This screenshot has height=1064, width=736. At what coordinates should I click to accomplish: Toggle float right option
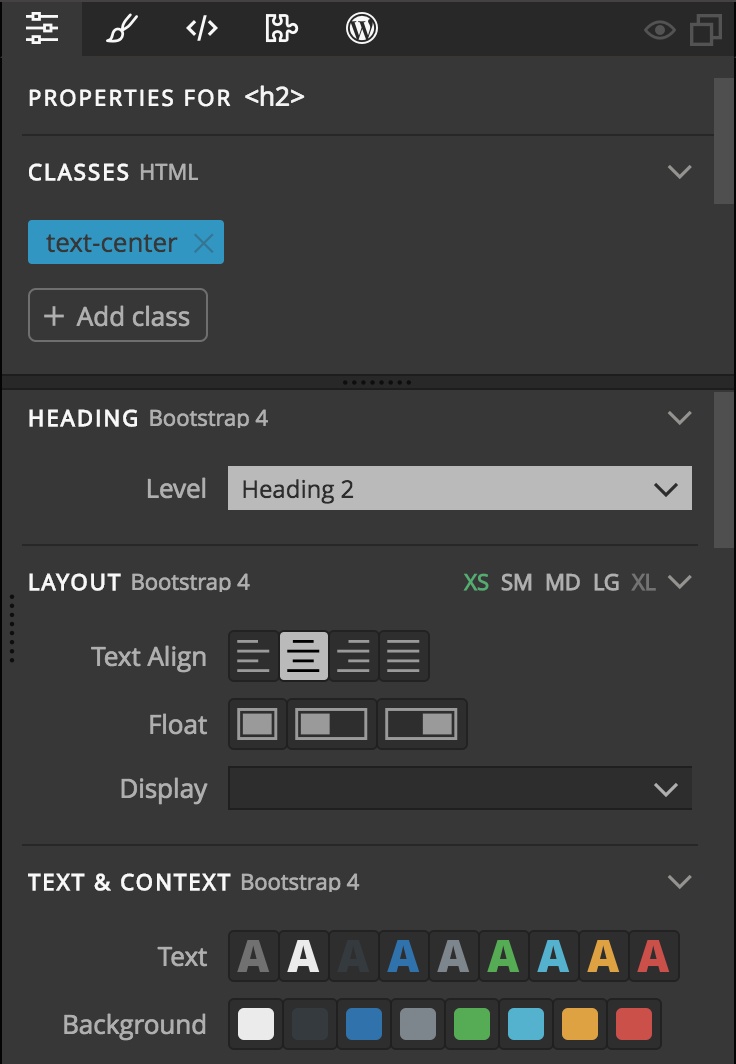(x=422, y=724)
